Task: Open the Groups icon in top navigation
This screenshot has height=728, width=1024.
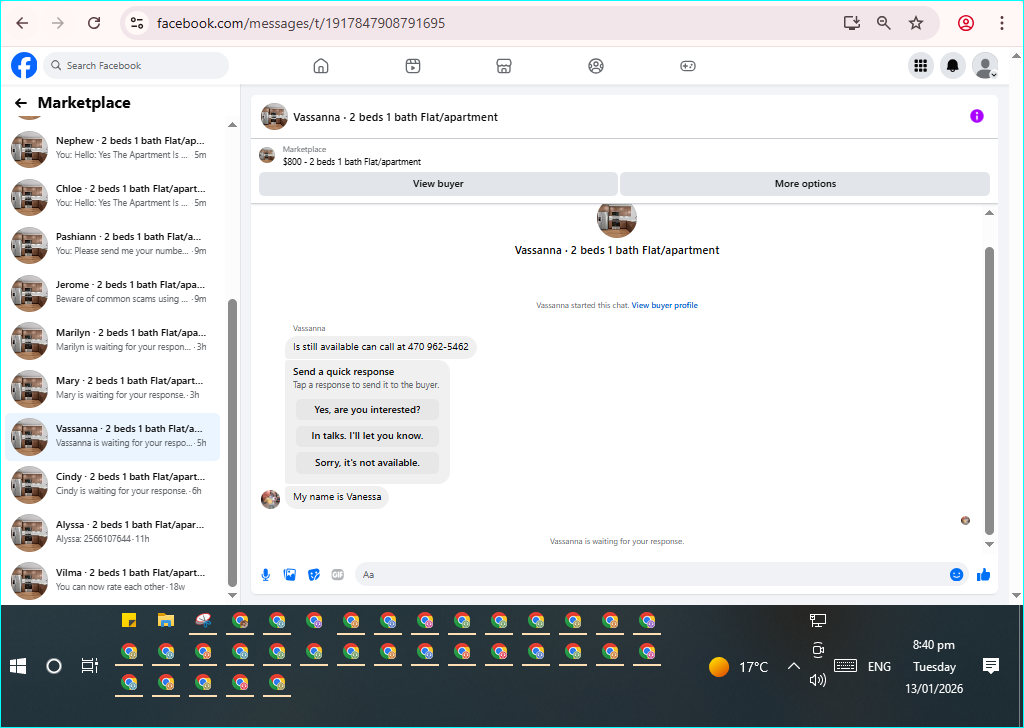Action: click(x=596, y=66)
